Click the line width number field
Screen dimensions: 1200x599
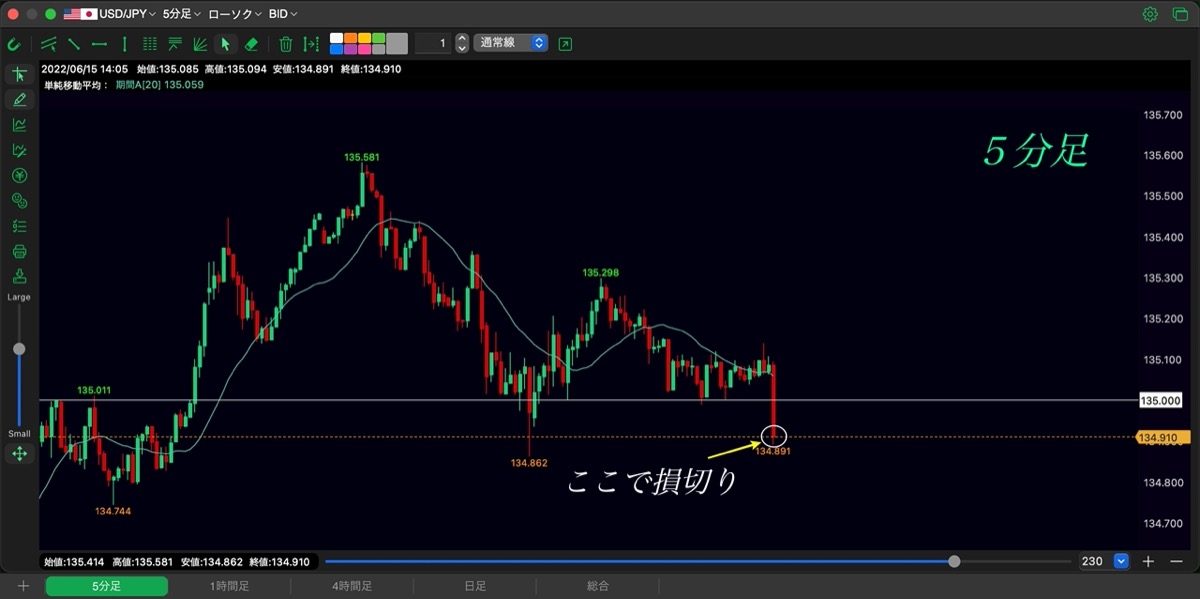[432, 44]
